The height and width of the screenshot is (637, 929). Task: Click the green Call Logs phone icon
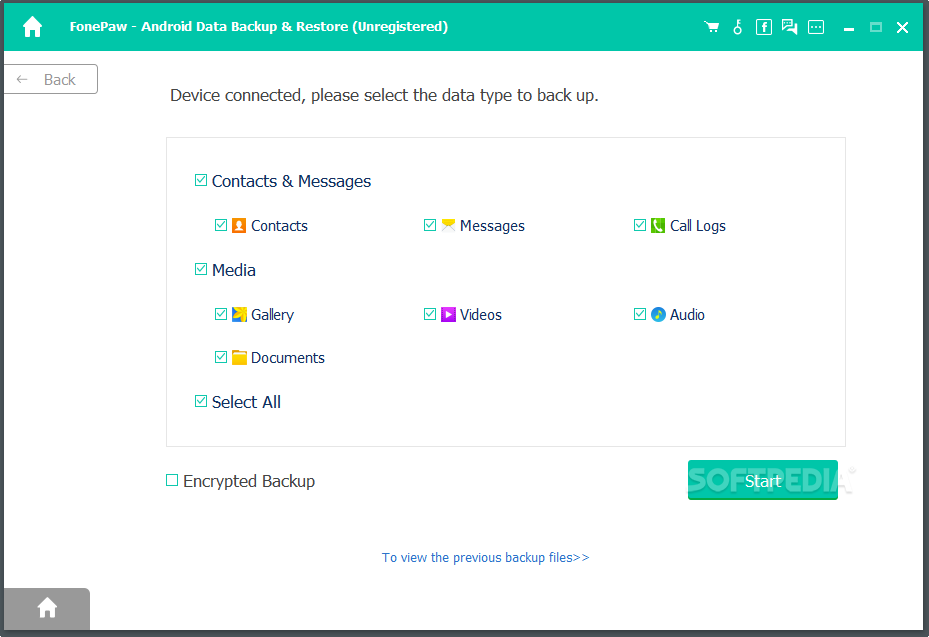658,225
